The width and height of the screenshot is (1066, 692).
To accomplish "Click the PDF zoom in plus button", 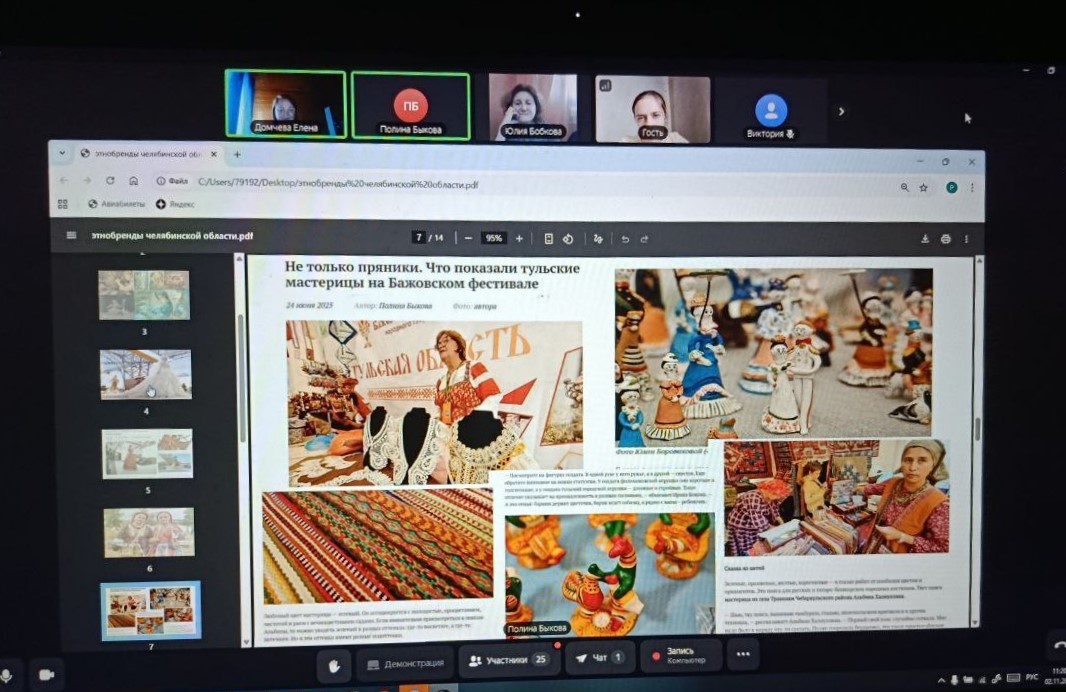I will (x=519, y=238).
